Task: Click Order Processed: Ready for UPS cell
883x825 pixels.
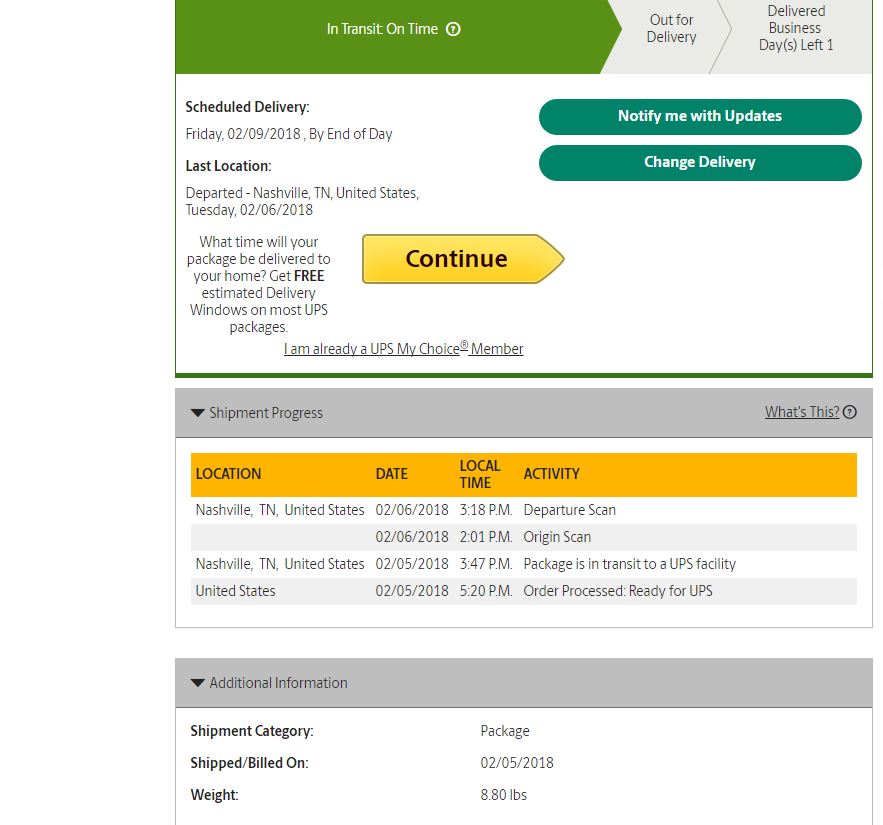Action: [x=618, y=591]
